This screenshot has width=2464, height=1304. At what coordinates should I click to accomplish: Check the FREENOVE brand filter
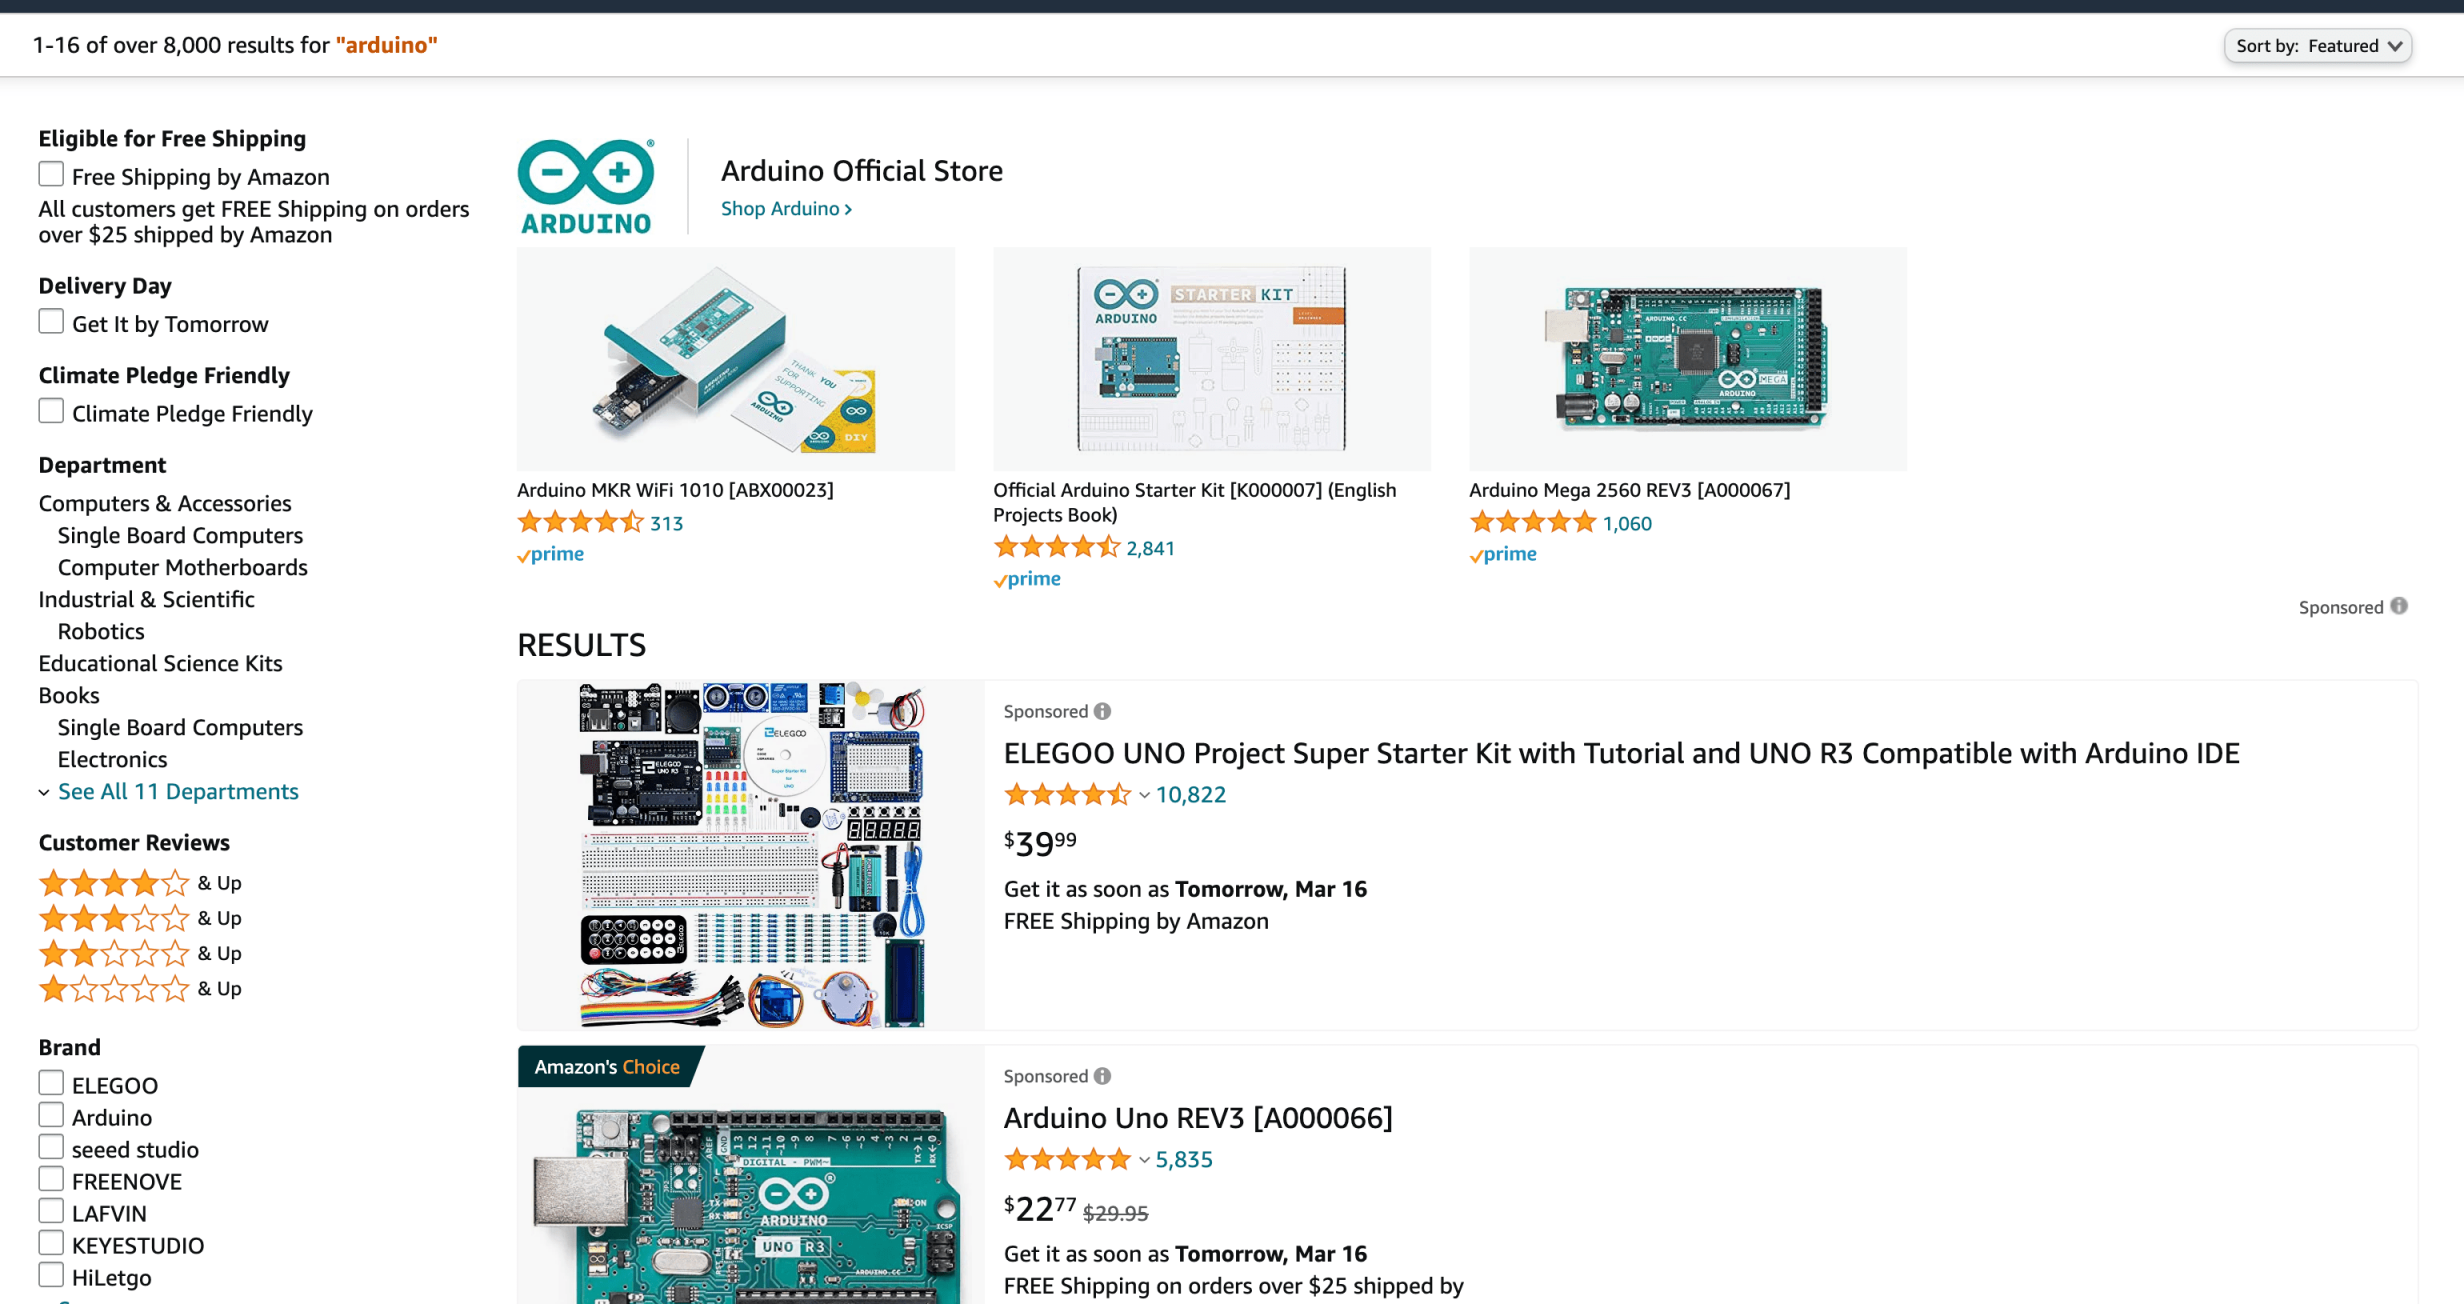tap(51, 1179)
